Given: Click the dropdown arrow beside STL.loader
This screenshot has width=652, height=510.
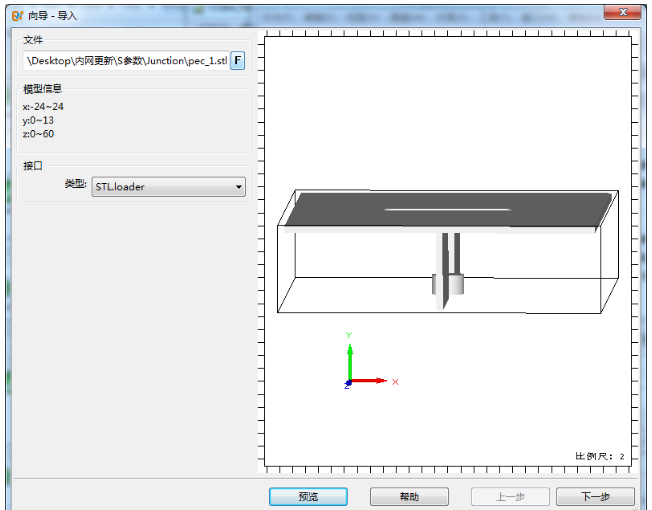Looking at the screenshot, I should [x=238, y=187].
